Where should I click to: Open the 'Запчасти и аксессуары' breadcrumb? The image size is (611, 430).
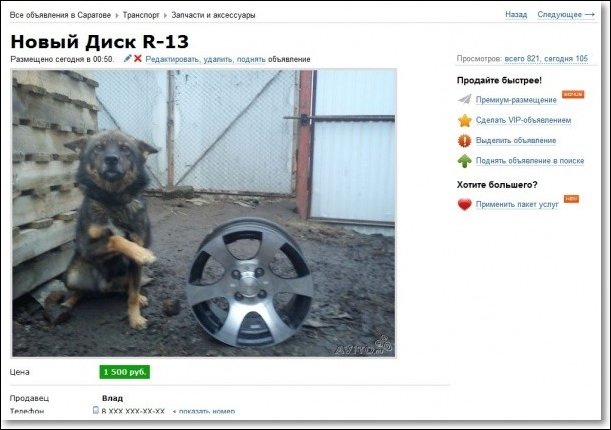(x=213, y=15)
